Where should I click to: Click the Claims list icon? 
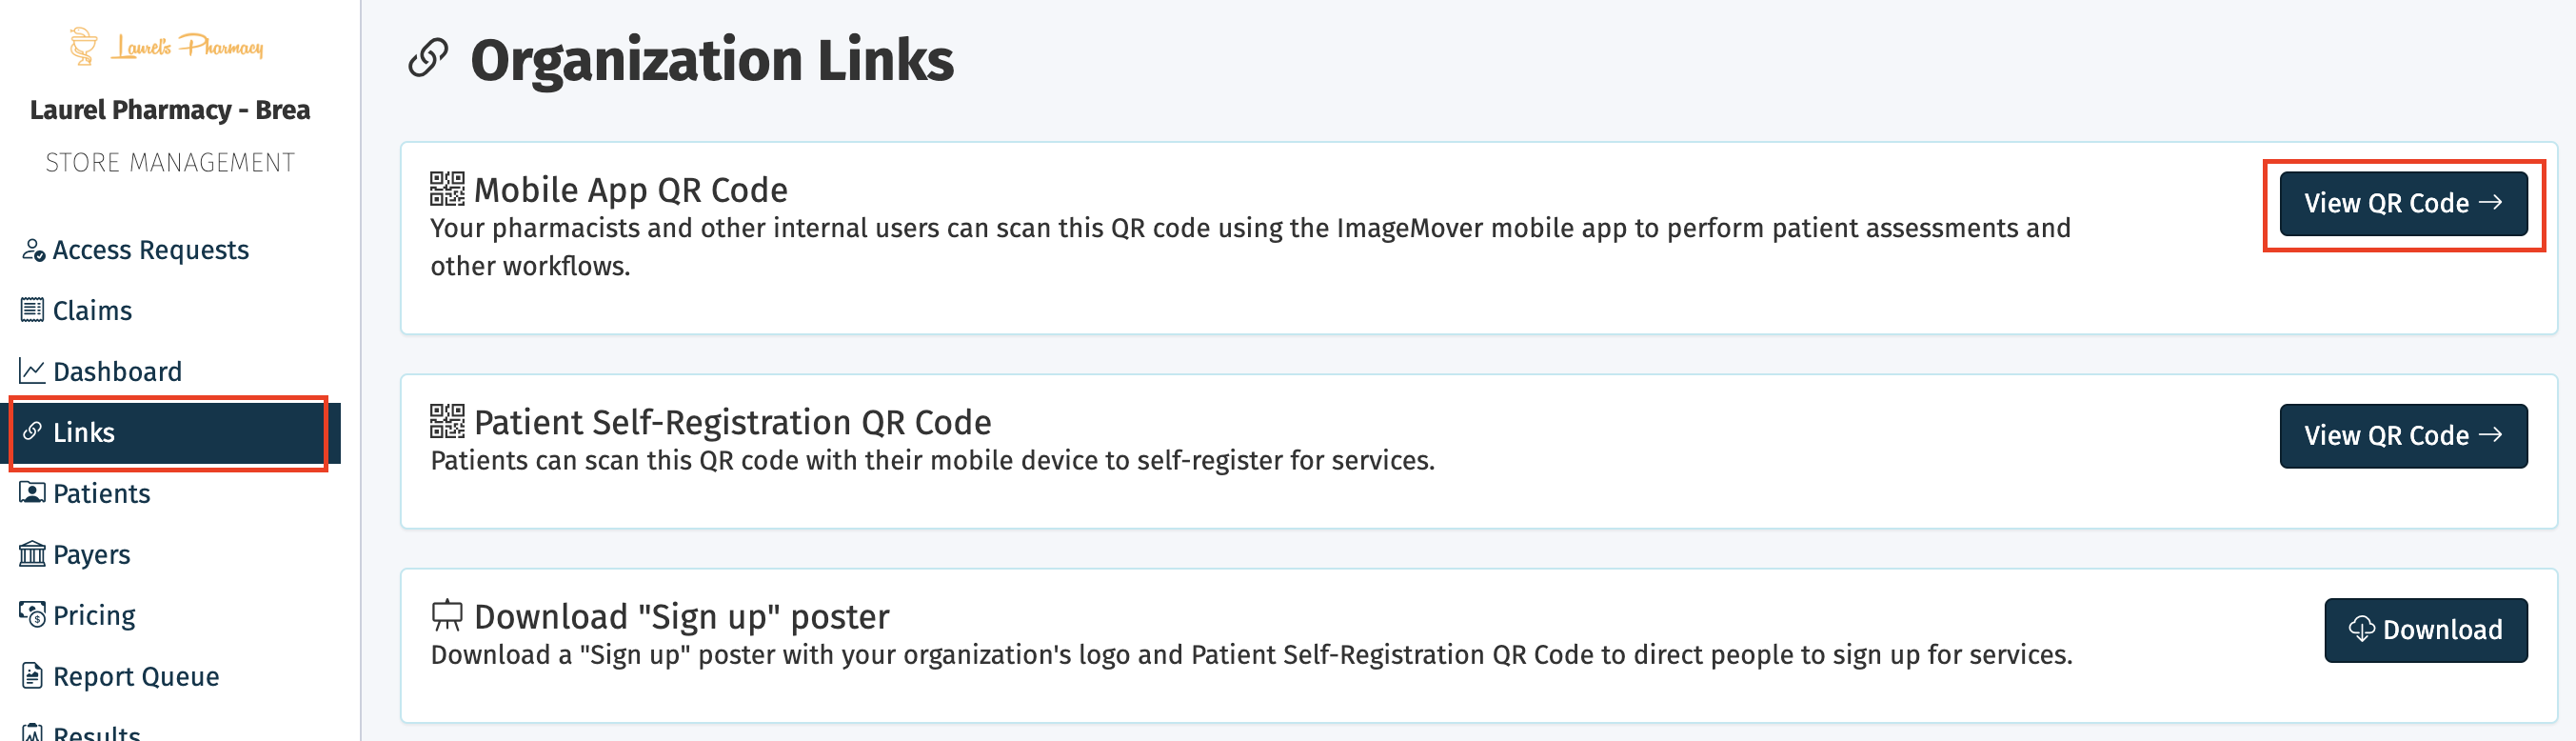point(32,310)
